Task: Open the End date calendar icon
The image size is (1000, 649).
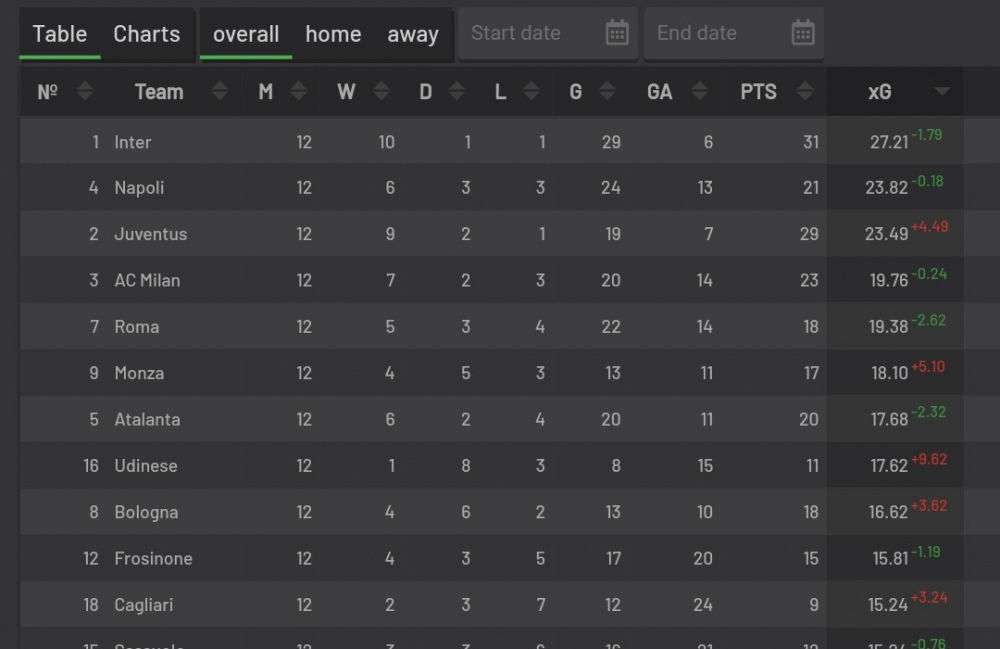Action: [x=803, y=33]
